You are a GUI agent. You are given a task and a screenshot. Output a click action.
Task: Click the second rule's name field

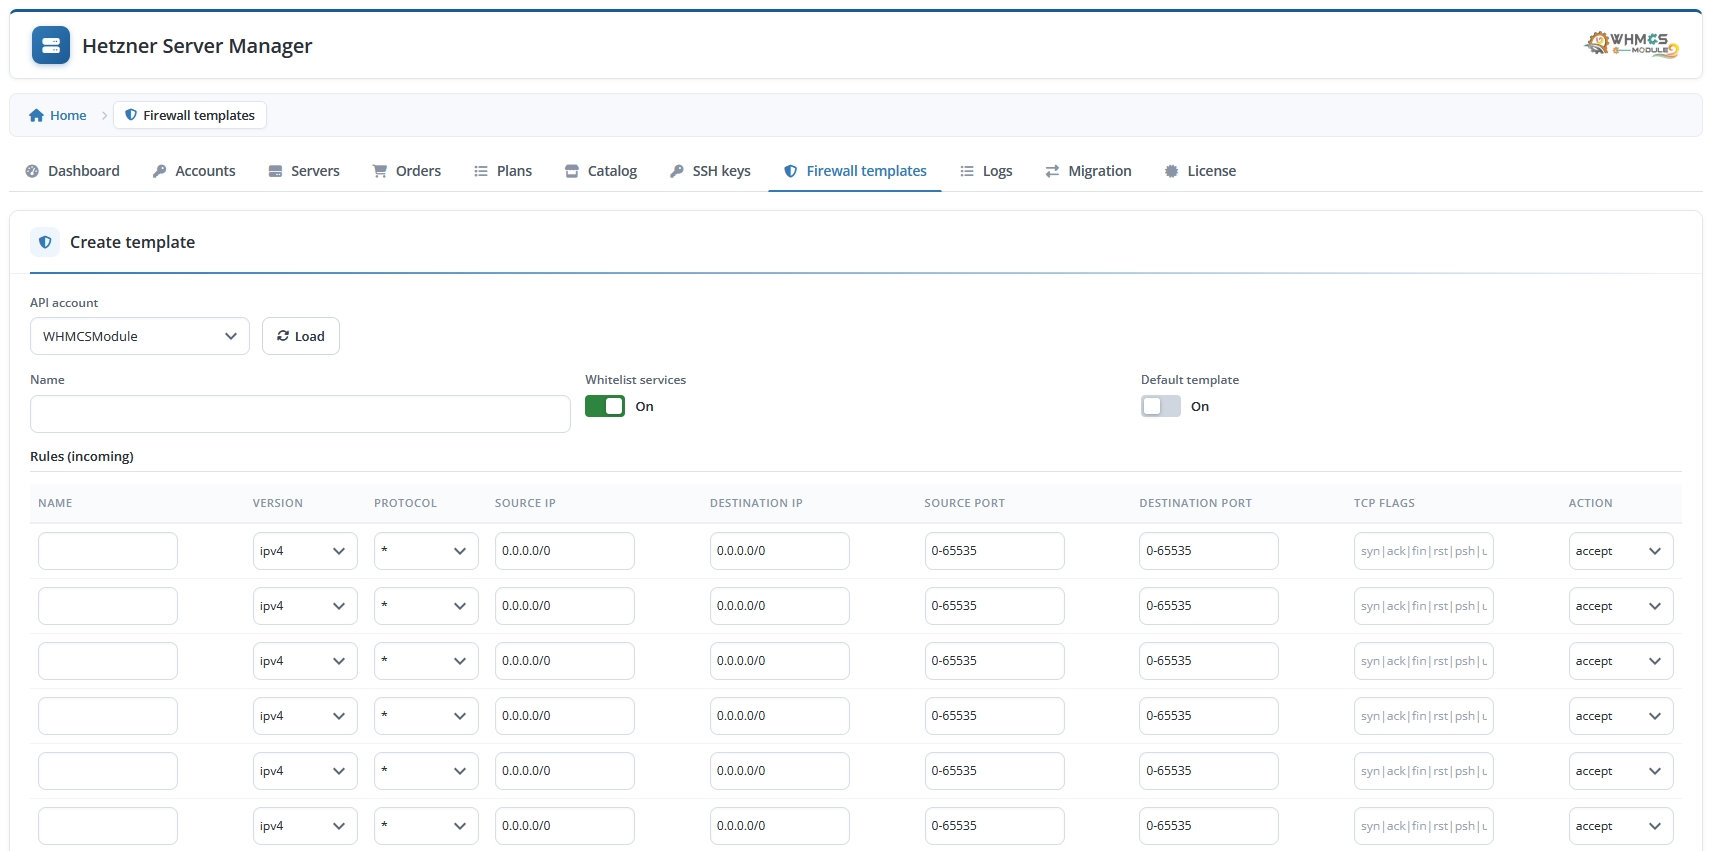108,606
